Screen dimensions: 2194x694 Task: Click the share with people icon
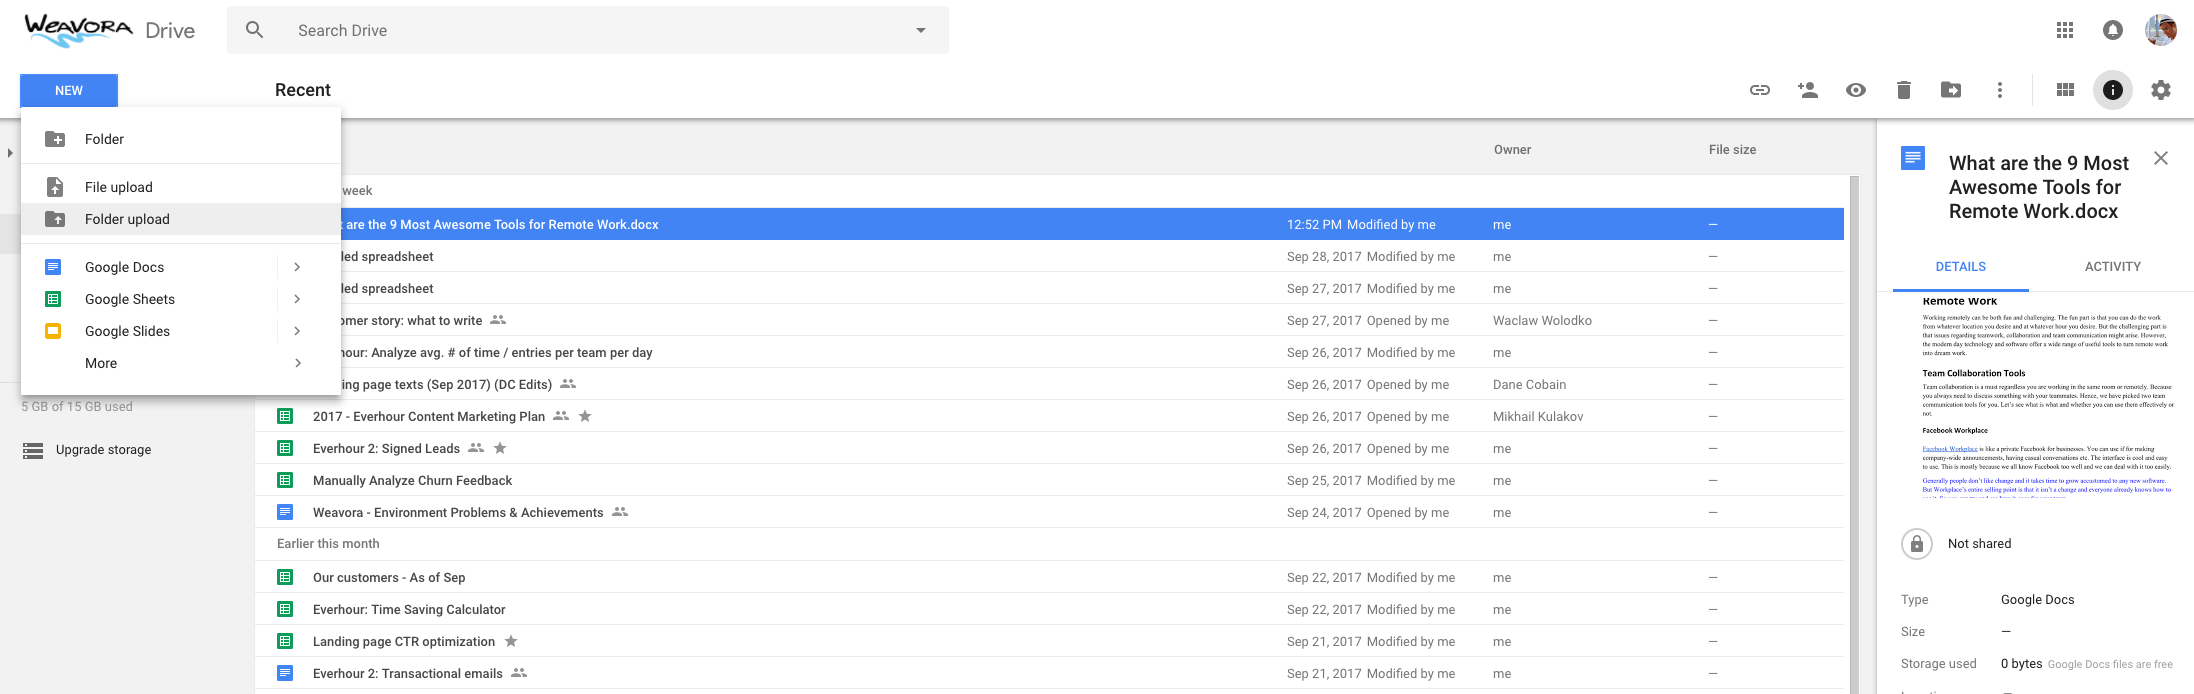point(1807,90)
